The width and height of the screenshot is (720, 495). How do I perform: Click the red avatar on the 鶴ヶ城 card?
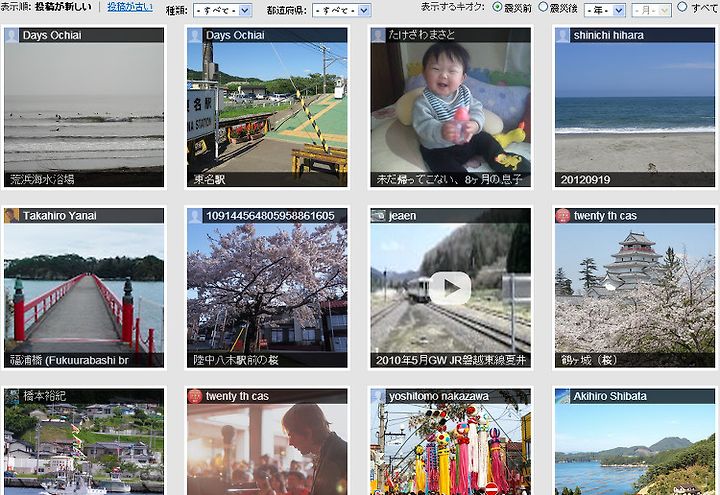point(562,216)
